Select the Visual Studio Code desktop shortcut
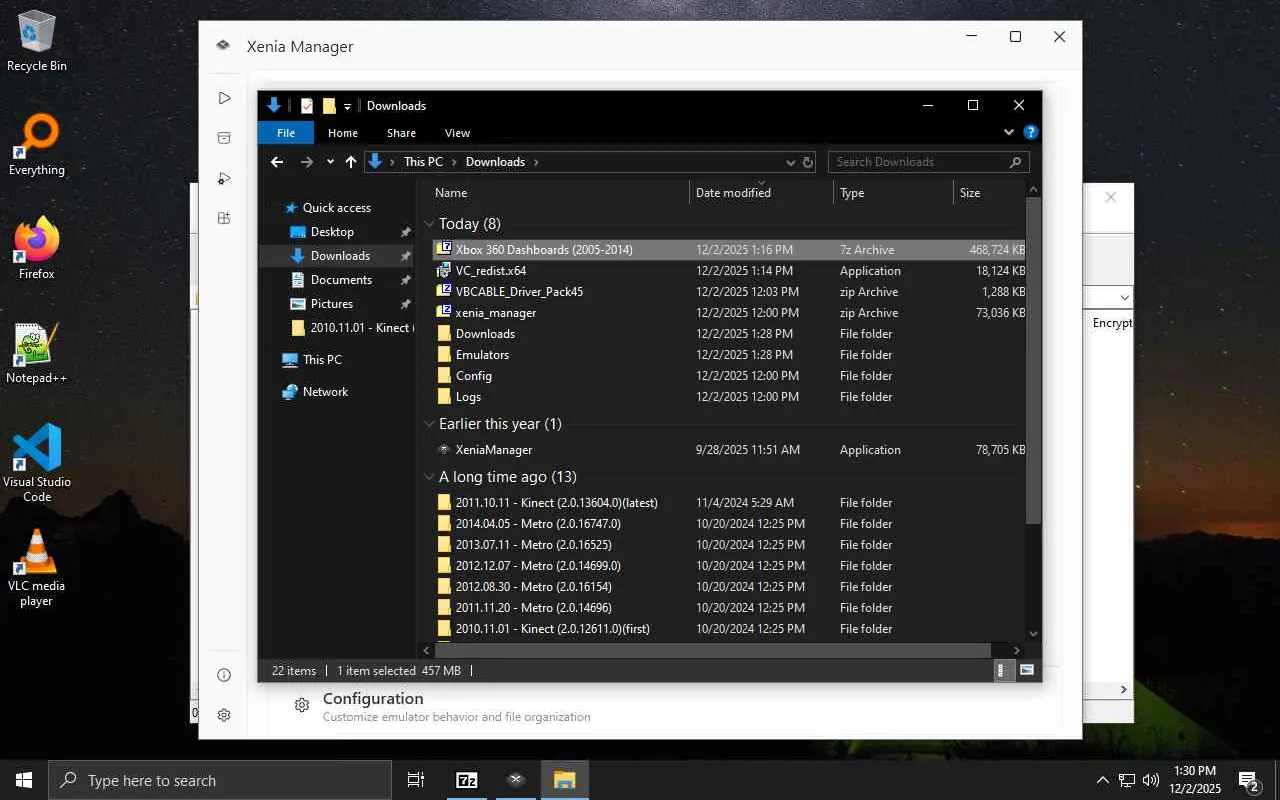 [x=37, y=463]
